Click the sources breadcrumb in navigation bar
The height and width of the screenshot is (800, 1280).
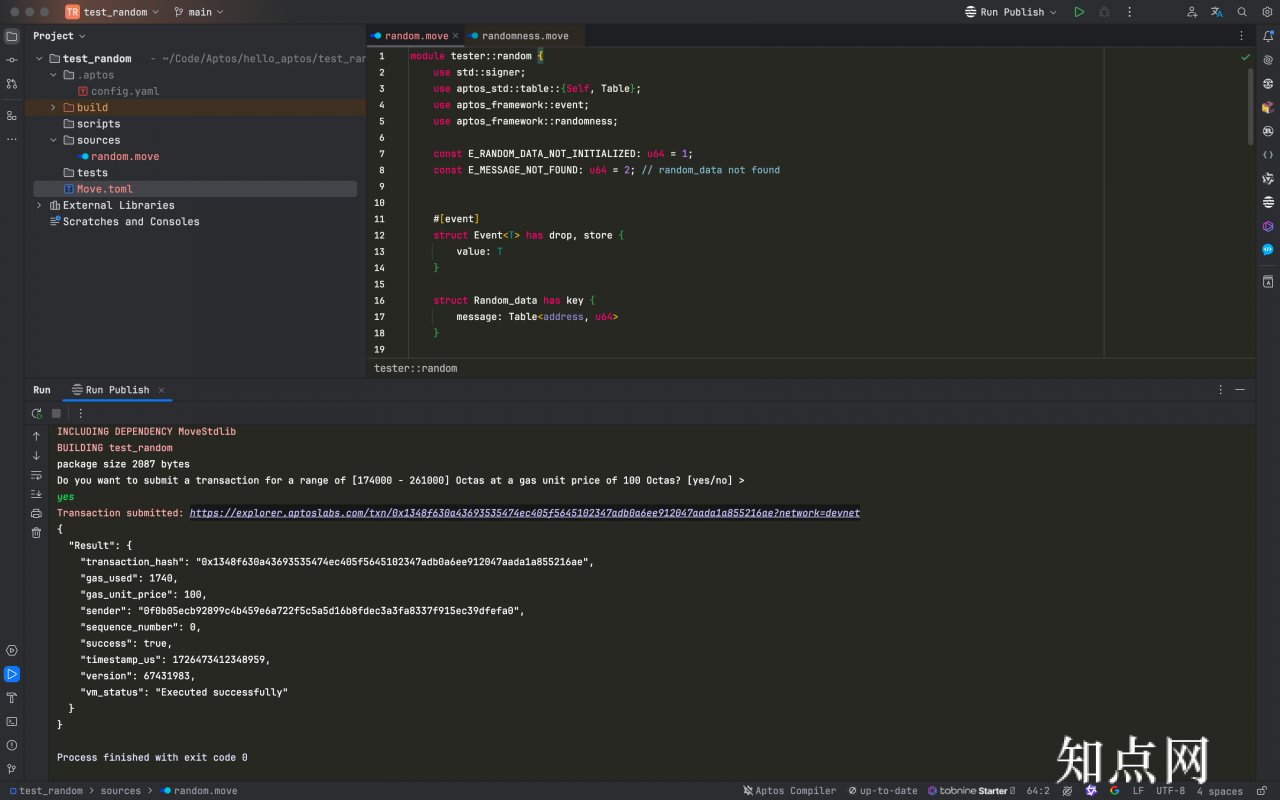121,791
